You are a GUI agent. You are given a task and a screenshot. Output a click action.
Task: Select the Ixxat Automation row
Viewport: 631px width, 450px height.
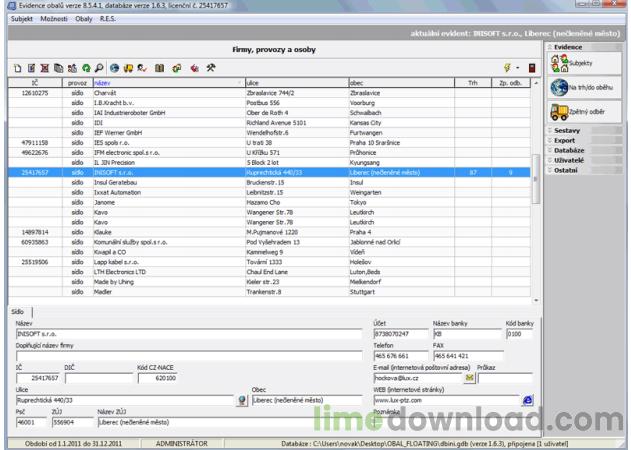point(269,192)
